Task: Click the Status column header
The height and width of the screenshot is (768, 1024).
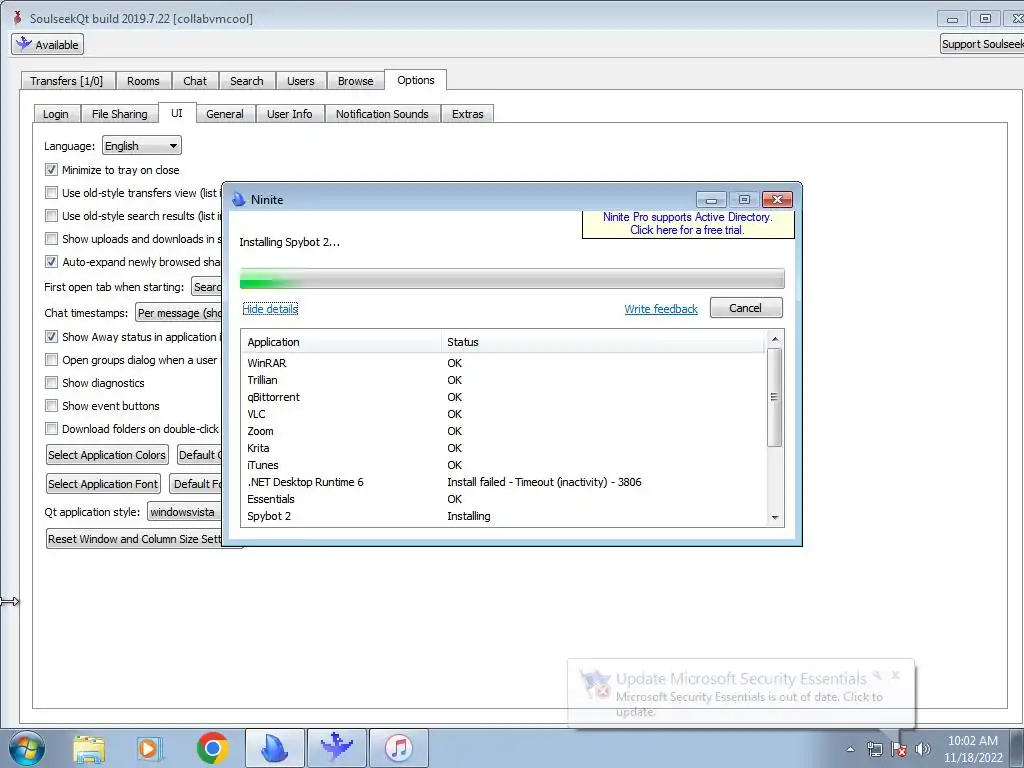Action: tap(602, 342)
